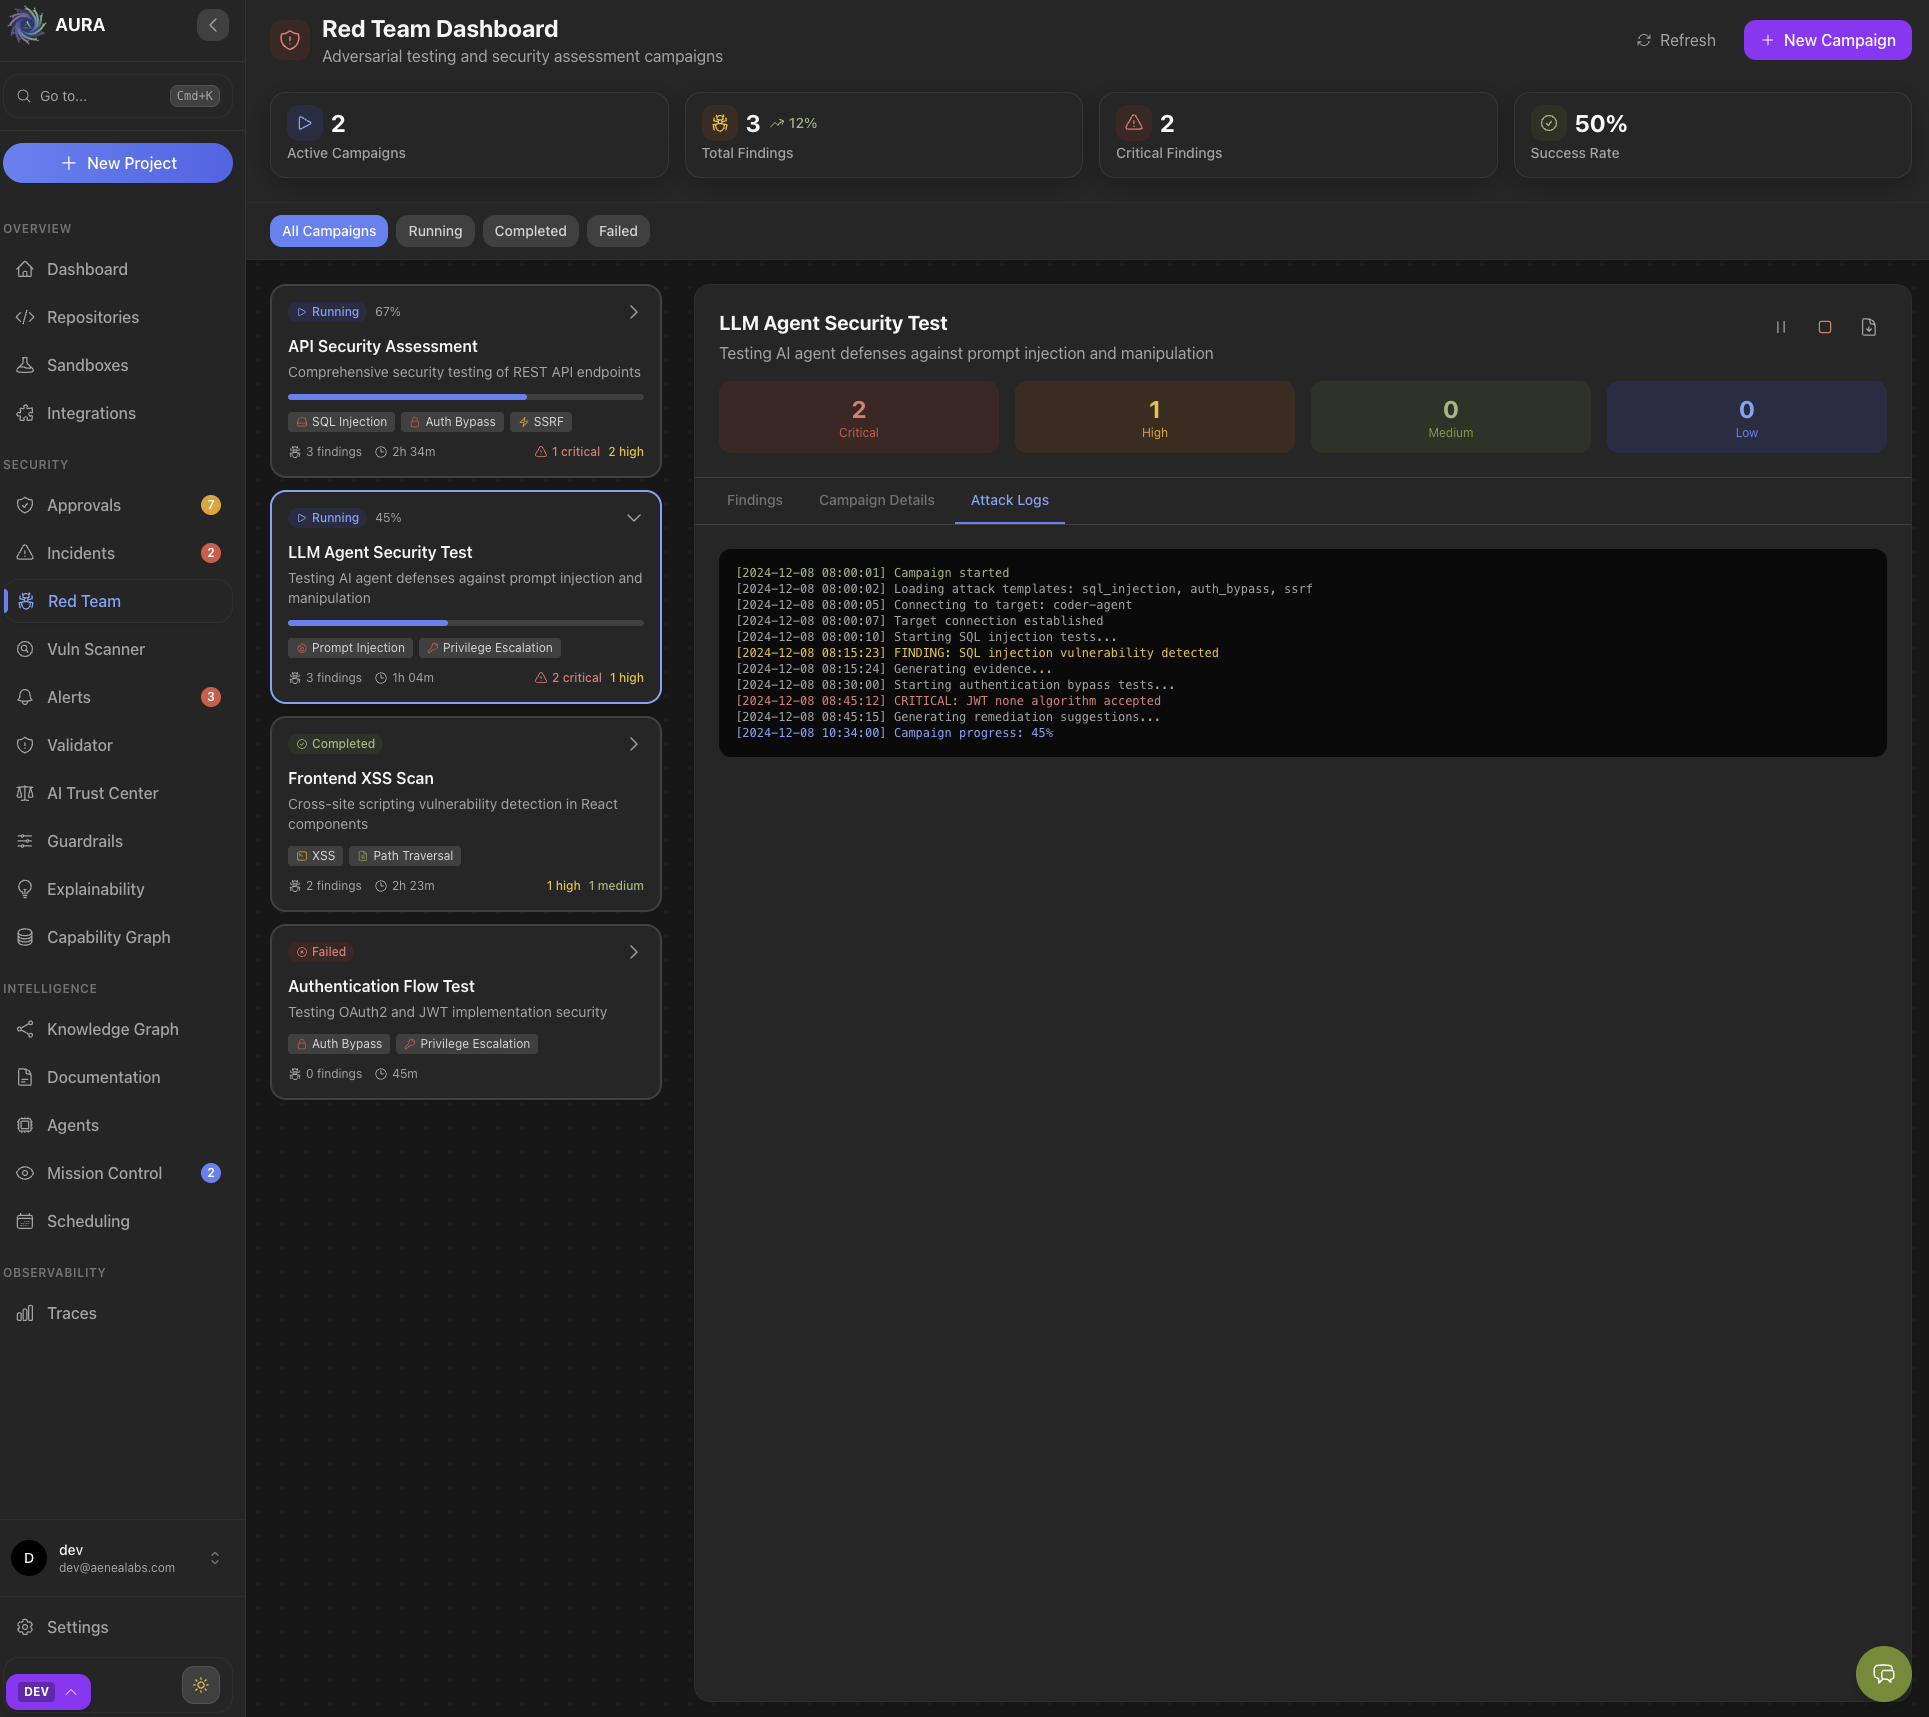The image size is (1929, 1717).
Task: Stop the campaign with the red square icon
Action: [x=1825, y=327]
